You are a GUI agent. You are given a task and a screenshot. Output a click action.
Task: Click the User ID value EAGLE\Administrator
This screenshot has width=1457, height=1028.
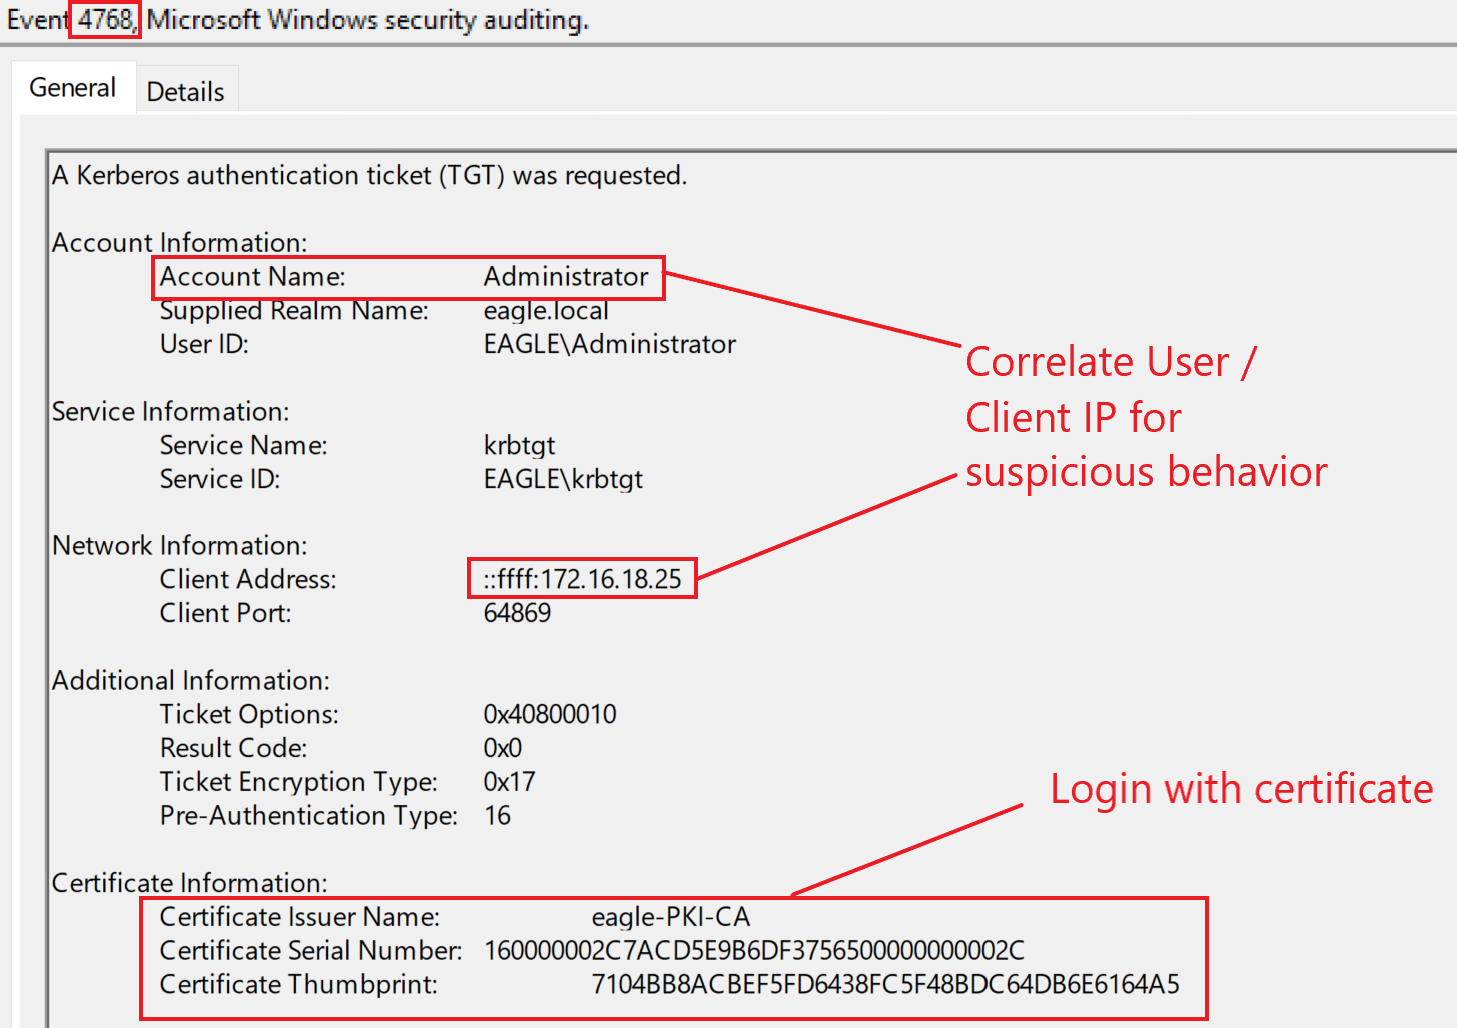click(x=609, y=344)
